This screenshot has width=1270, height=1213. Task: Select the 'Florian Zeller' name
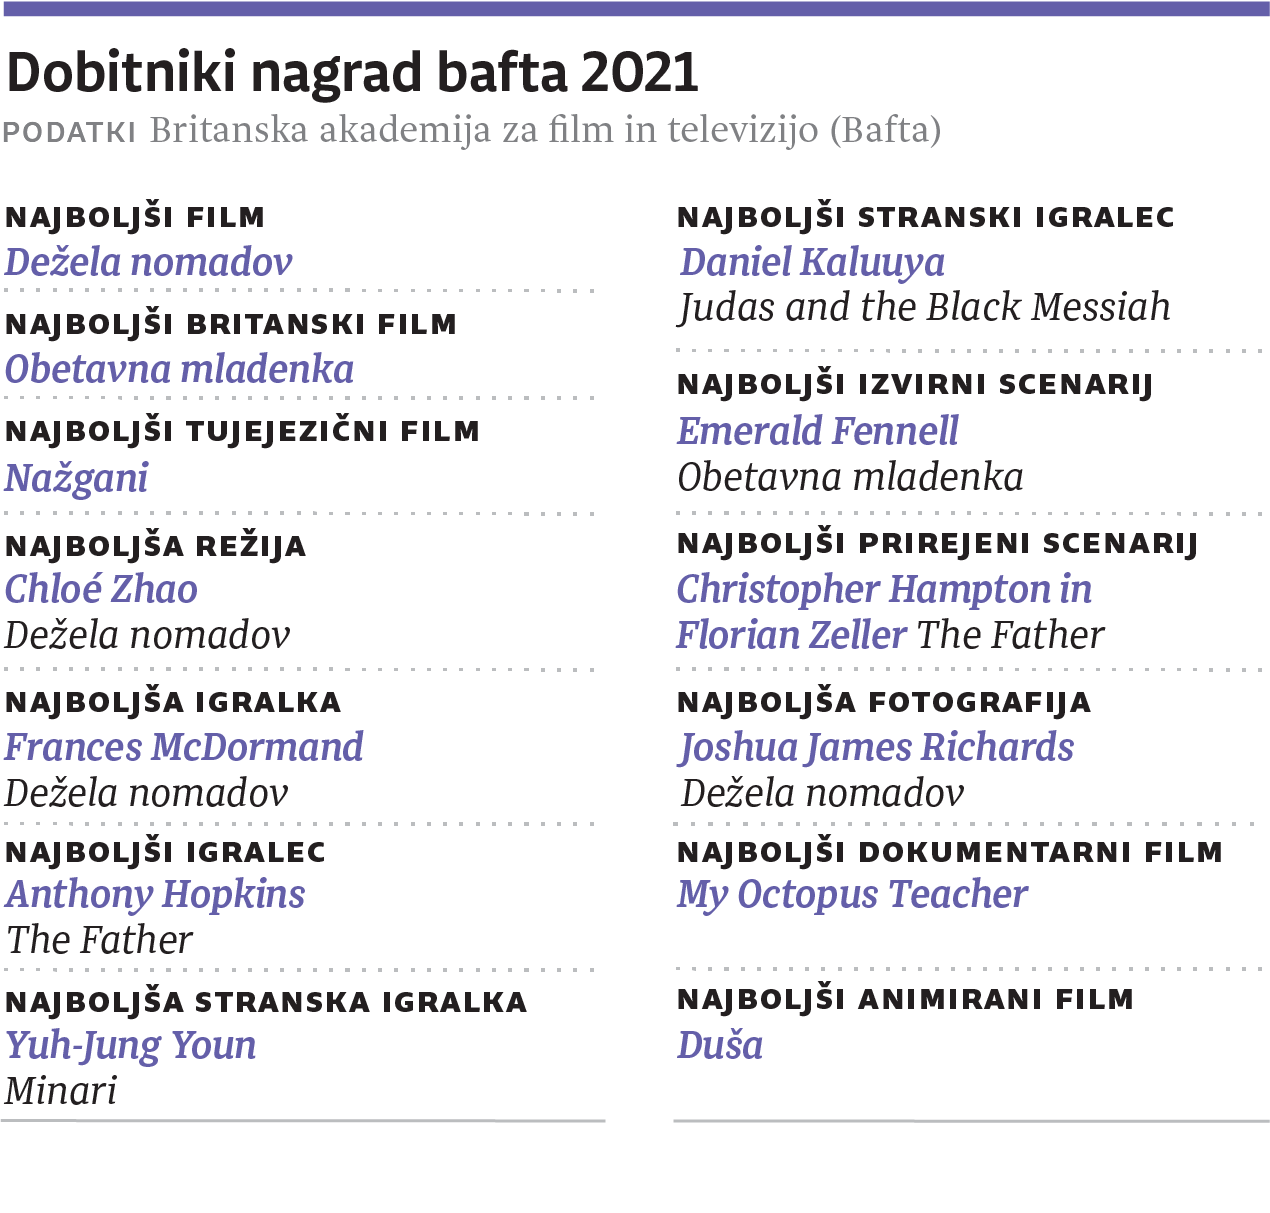[791, 635]
